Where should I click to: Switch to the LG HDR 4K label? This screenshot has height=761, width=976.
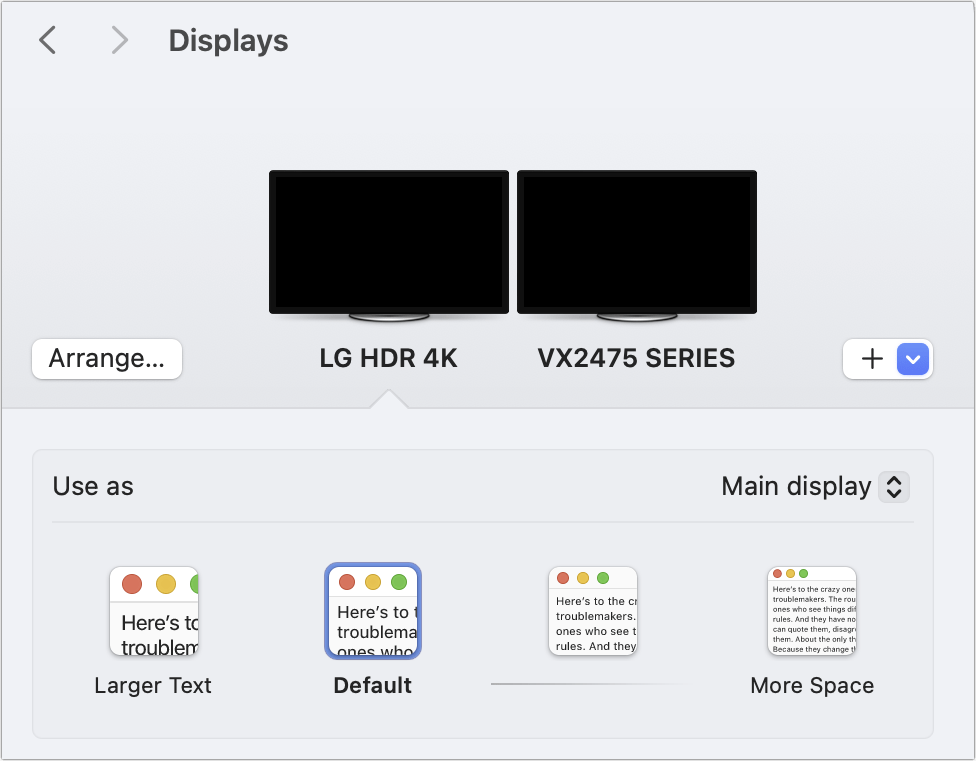pos(388,358)
